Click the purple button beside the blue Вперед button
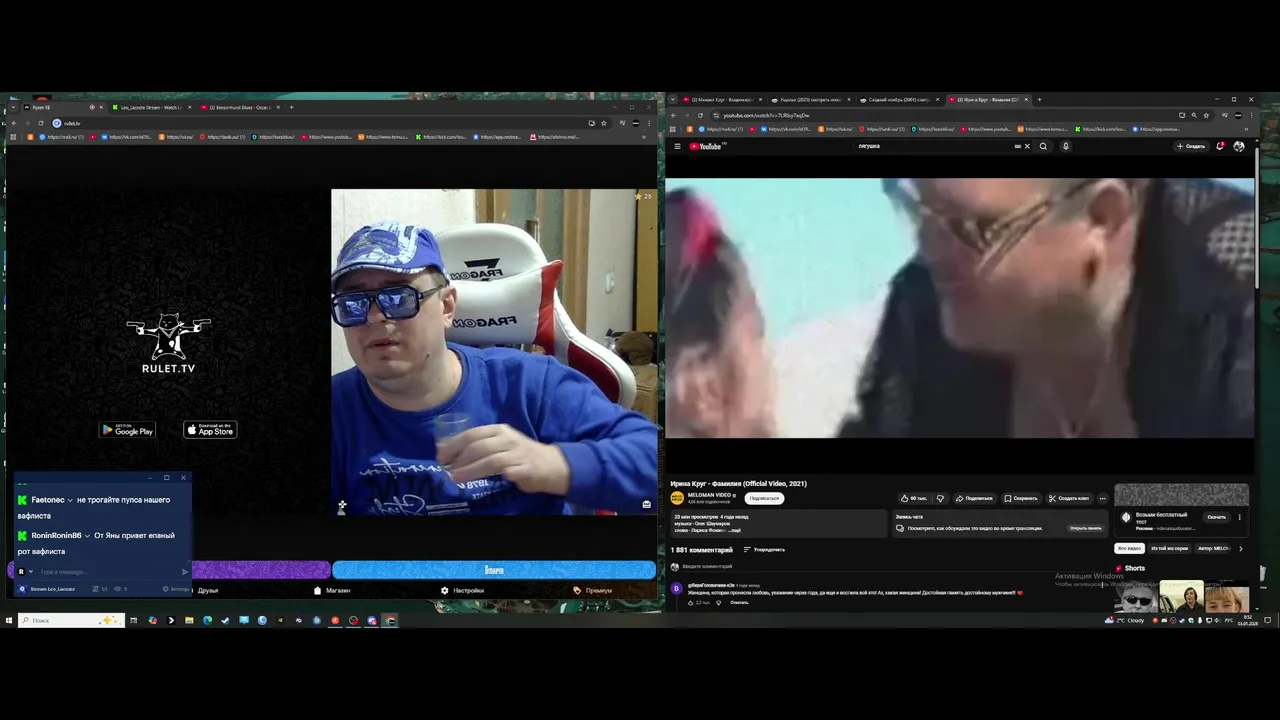This screenshot has height=720, width=1280. tap(260, 570)
